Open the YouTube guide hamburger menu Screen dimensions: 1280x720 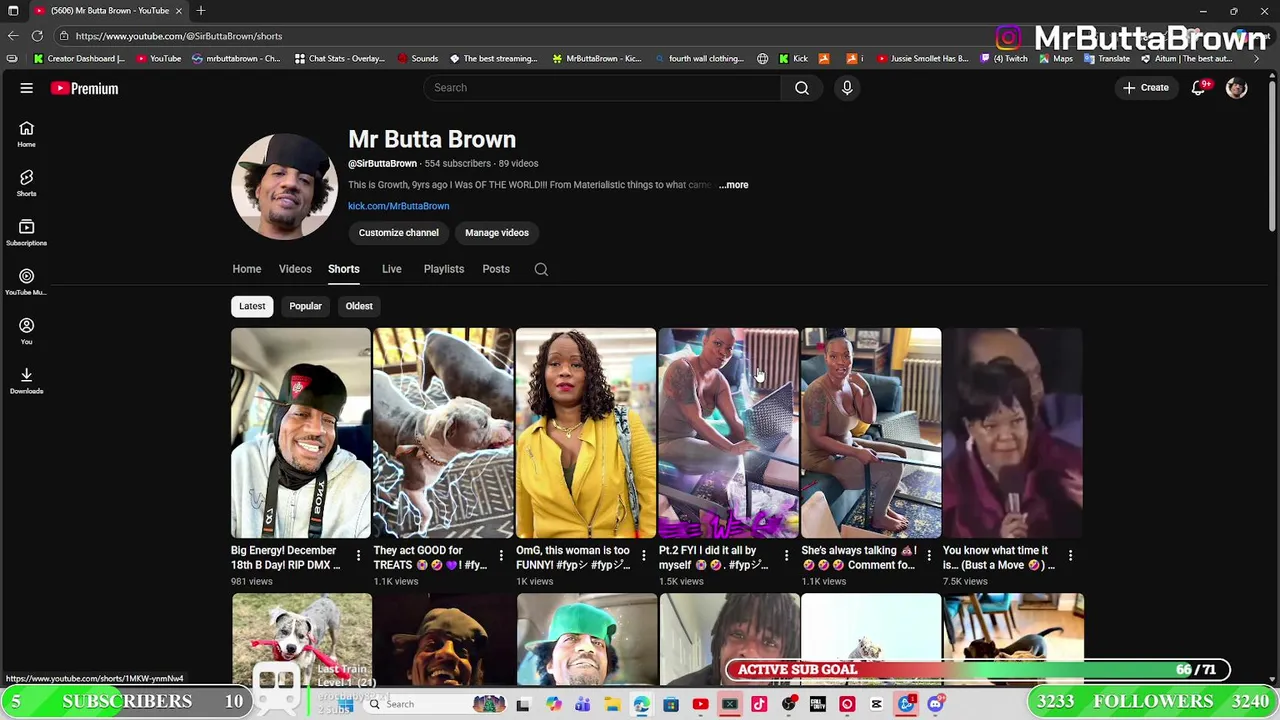27,88
